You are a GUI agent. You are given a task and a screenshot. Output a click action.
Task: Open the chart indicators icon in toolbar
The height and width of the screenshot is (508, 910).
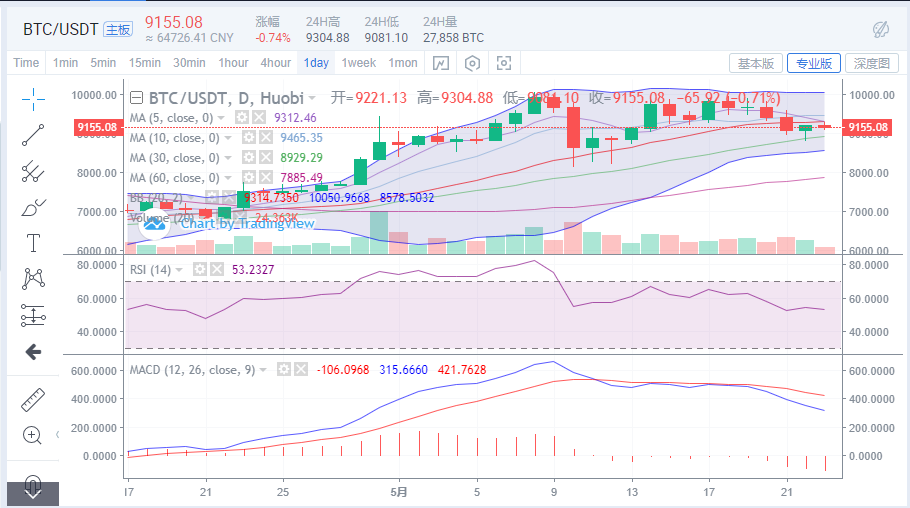click(440, 63)
